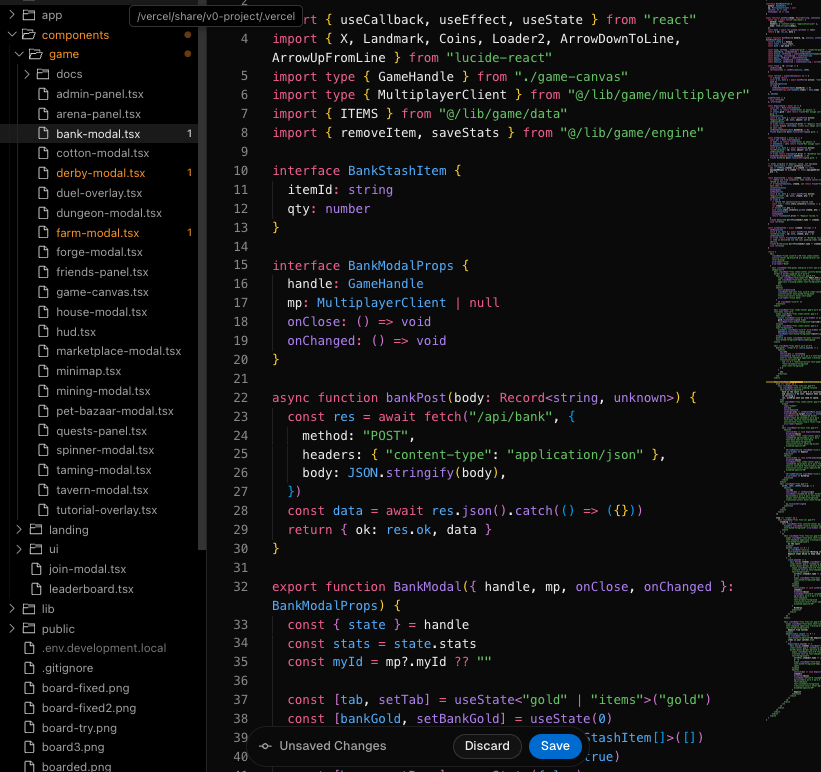Open arena-panel.tsx file

click(98, 114)
